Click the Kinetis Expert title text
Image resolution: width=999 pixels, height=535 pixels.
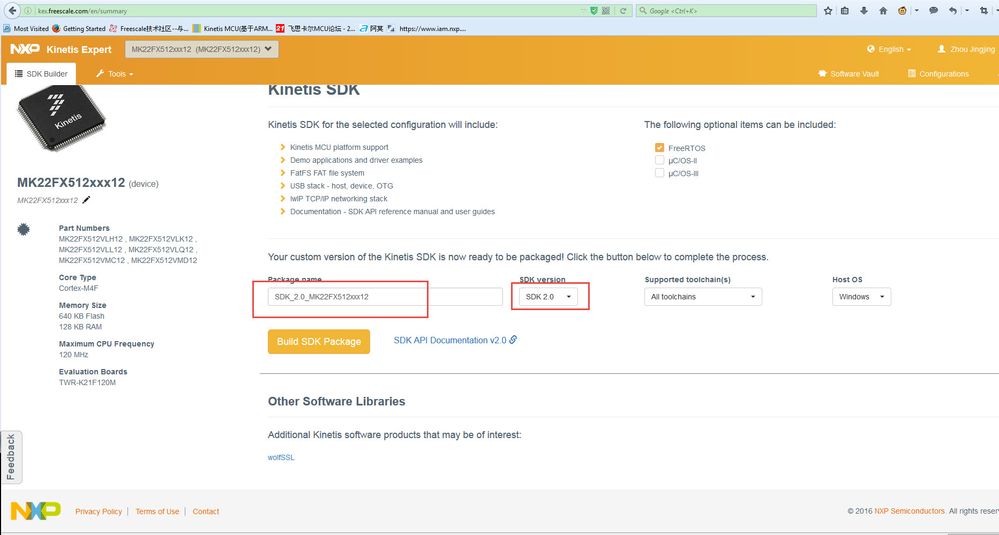79,49
